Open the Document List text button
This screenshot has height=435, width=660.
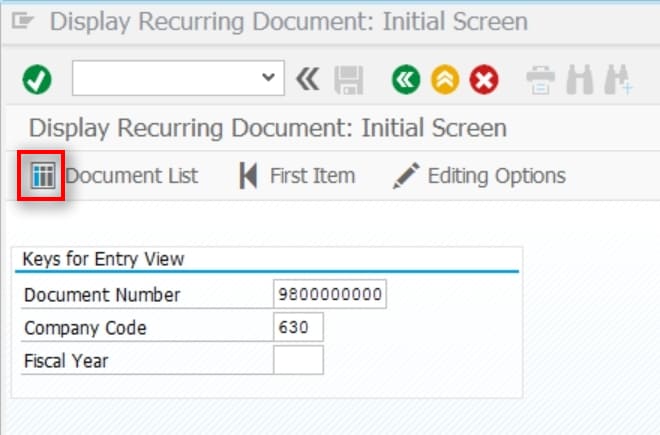tap(131, 176)
